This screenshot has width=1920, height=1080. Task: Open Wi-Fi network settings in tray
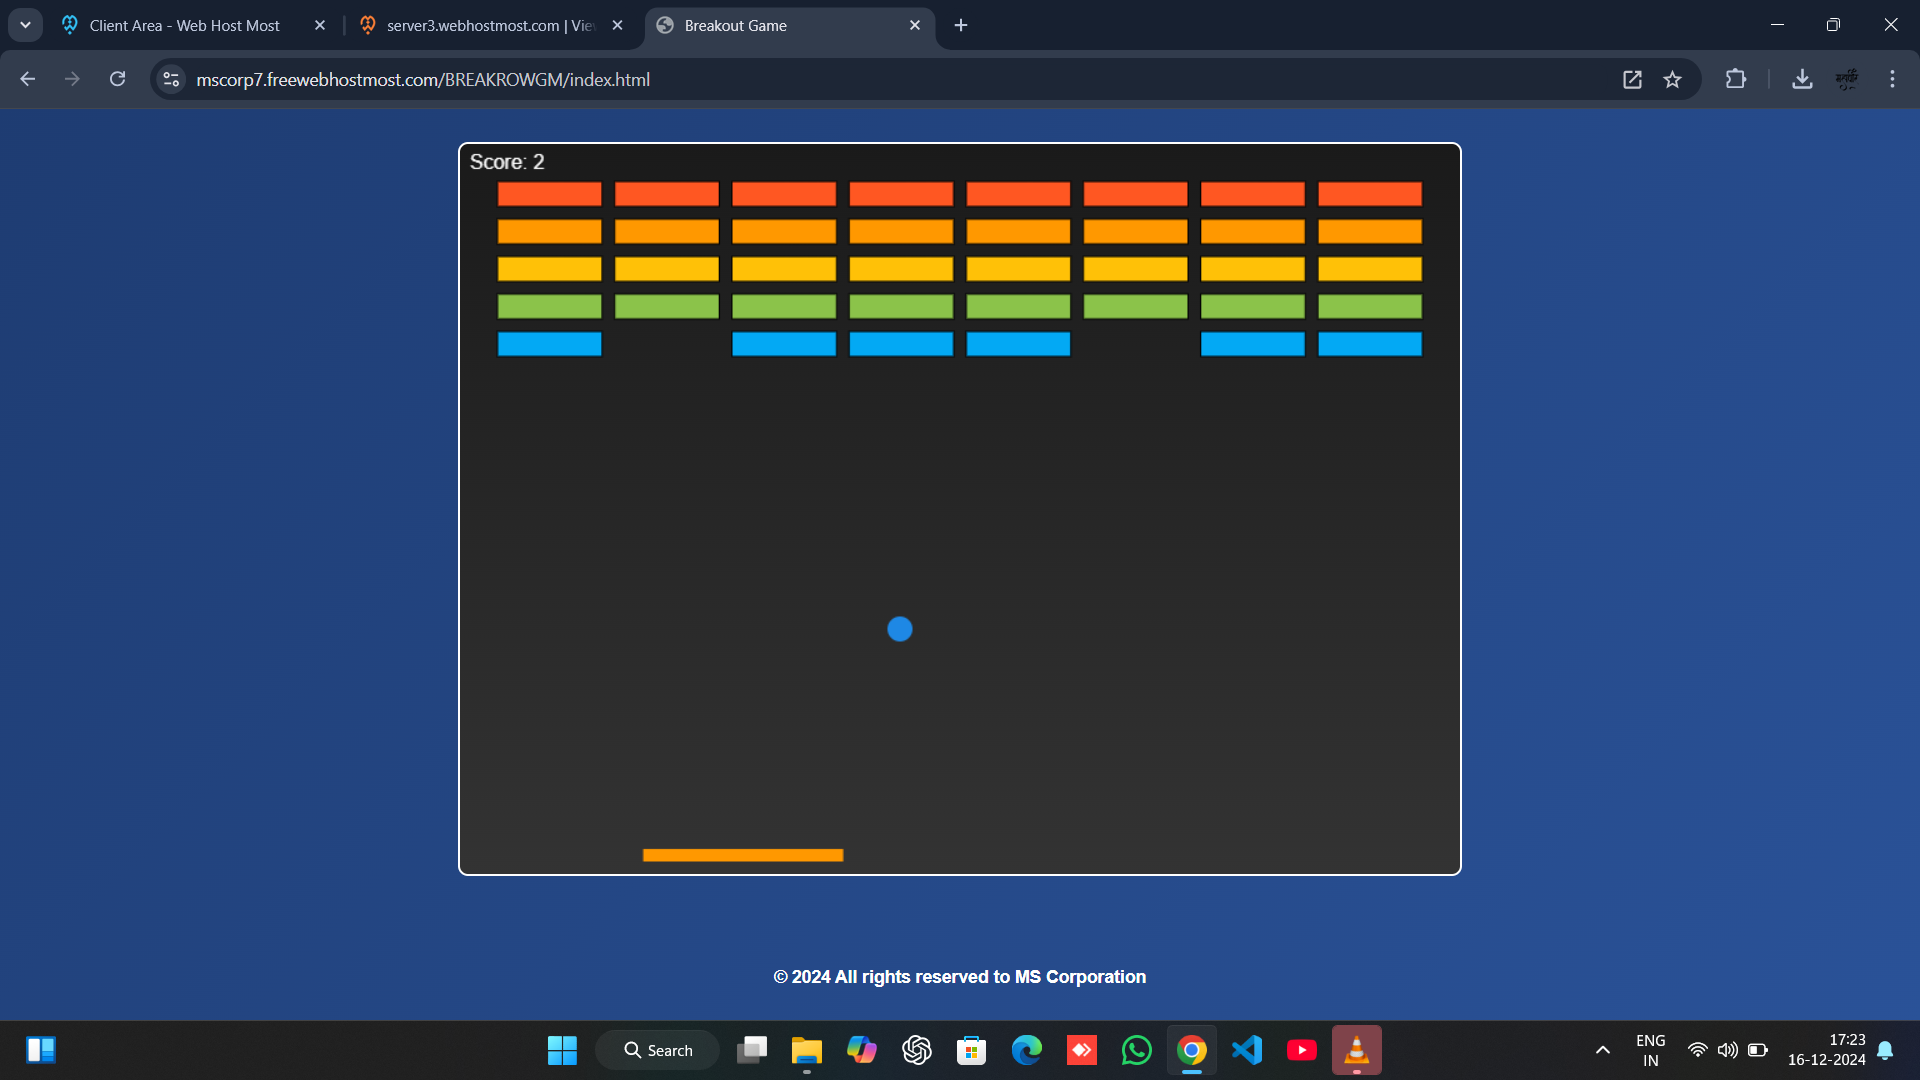[x=1697, y=1050]
